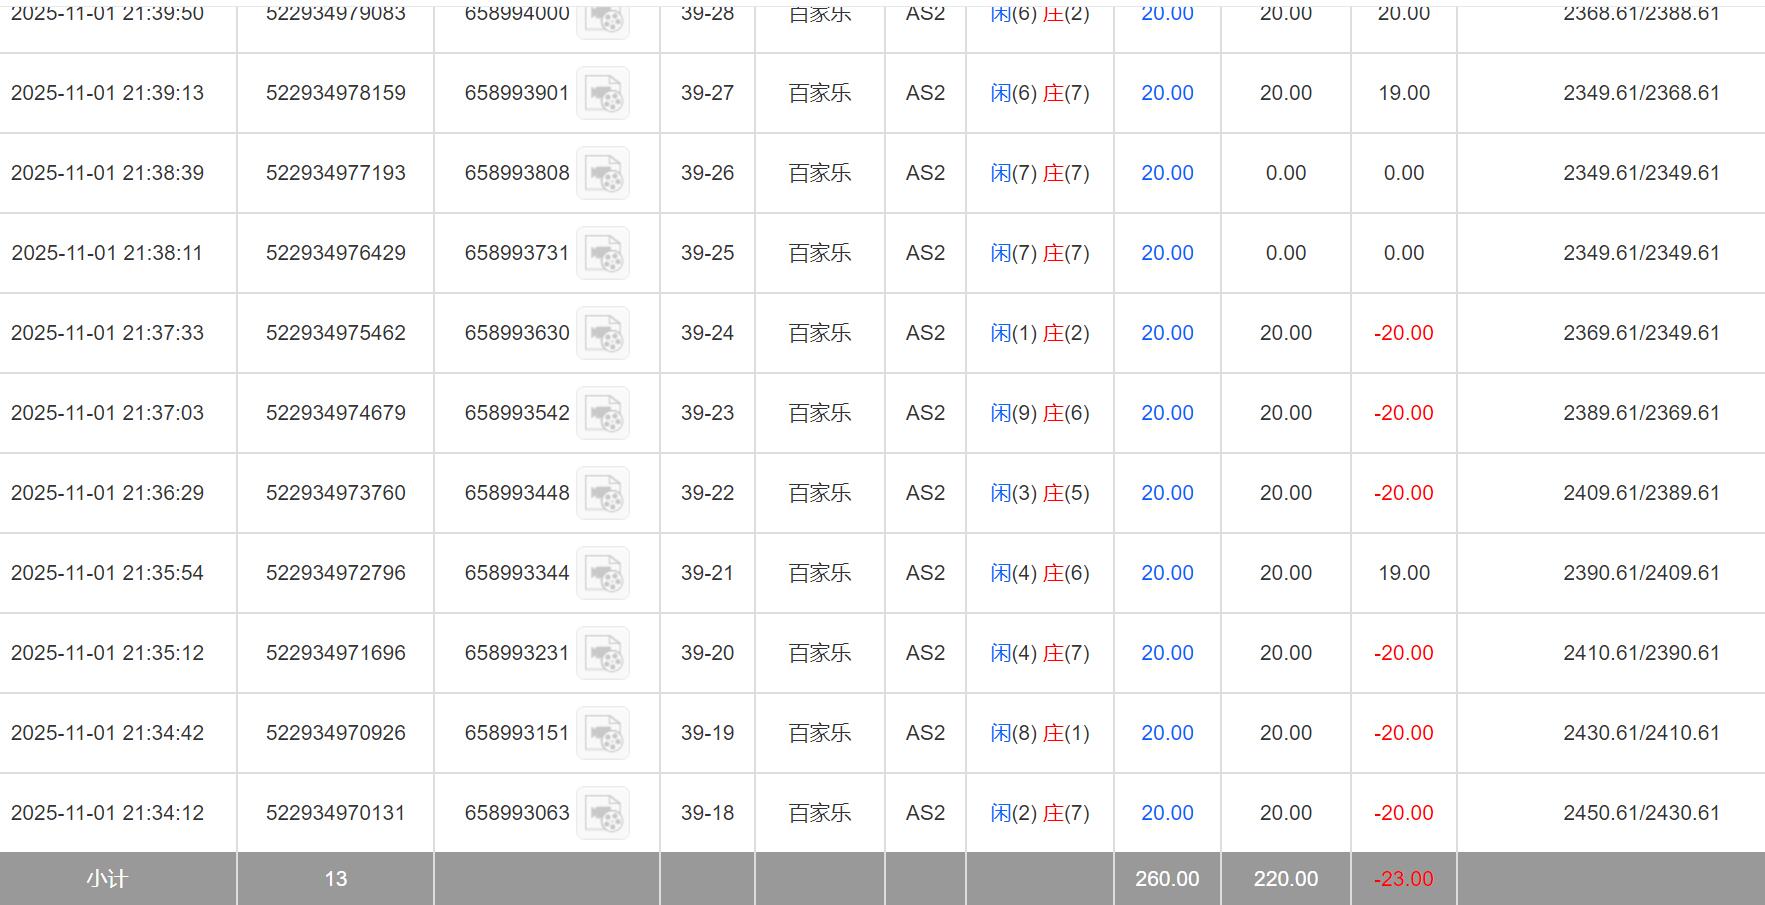Open the replay icon beside 658993063
This screenshot has width=1765, height=905.
tap(603, 813)
